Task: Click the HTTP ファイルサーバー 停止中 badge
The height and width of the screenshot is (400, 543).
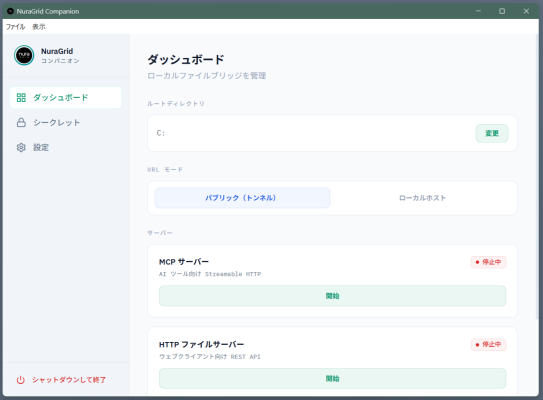Action: tap(488, 345)
